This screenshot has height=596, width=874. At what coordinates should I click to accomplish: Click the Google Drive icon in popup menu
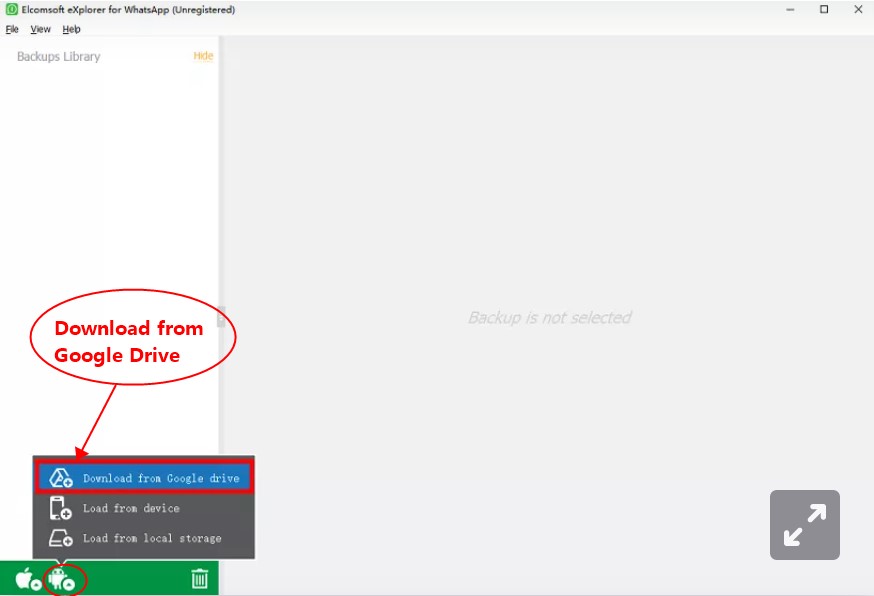(x=61, y=478)
